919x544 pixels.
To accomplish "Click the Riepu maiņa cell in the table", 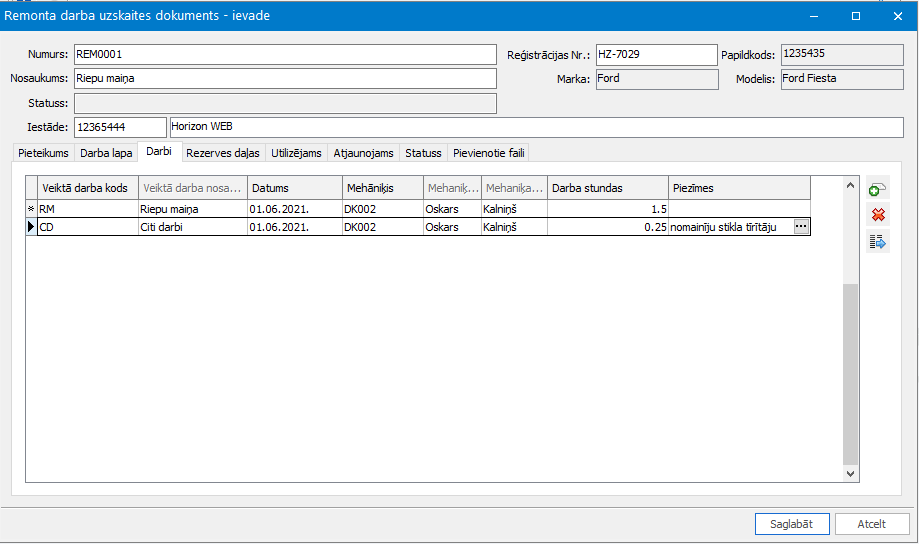I will tap(193, 209).
